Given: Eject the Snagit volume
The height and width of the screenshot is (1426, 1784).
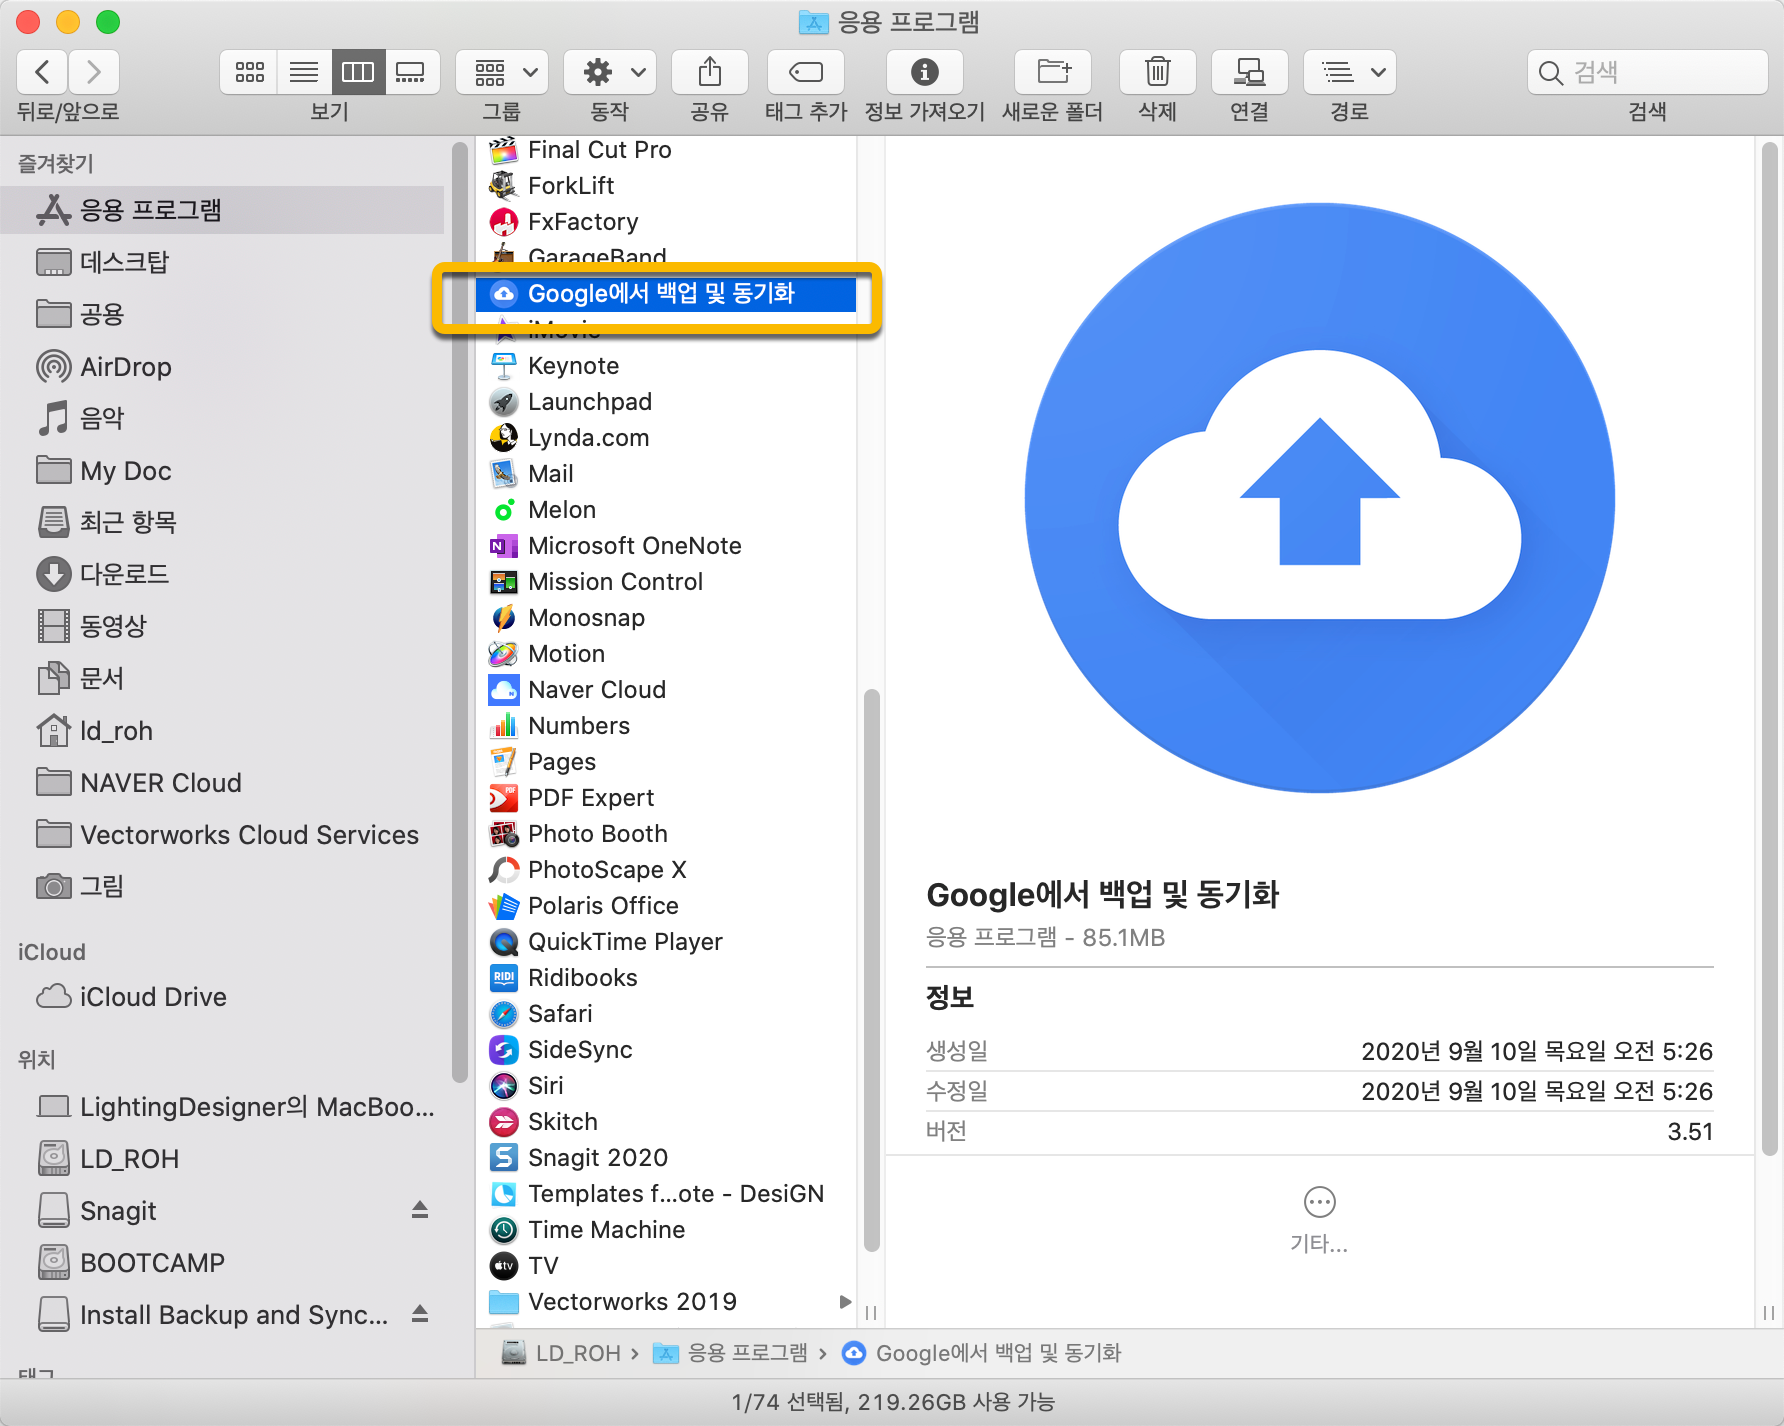Looking at the screenshot, I should coord(420,1210).
